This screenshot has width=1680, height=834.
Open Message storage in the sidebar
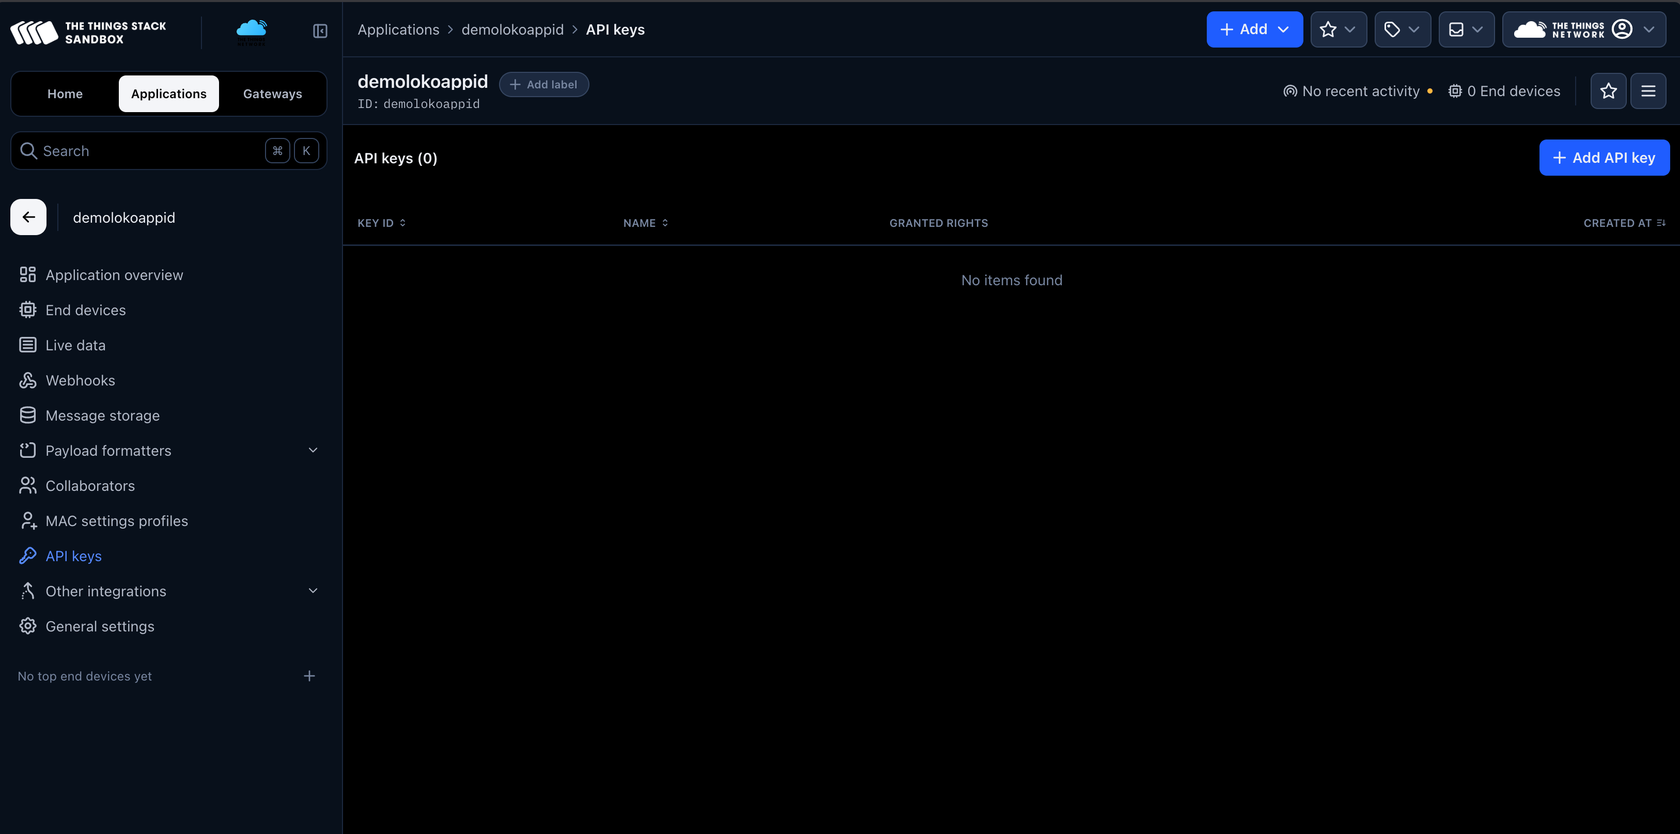pyautogui.click(x=169, y=415)
